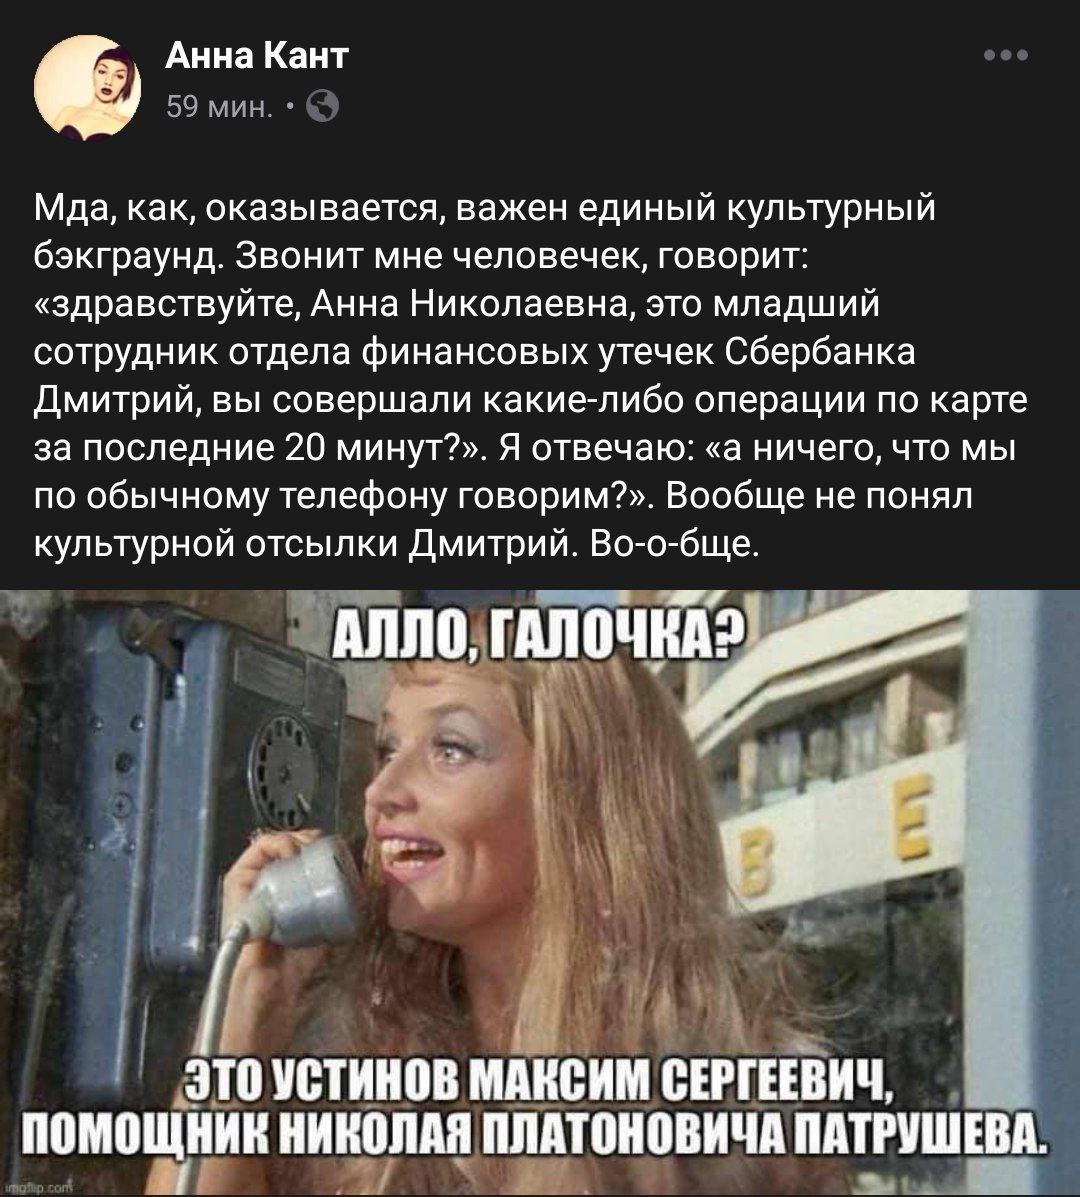Open the Анна Кант profile name link

(257, 56)
